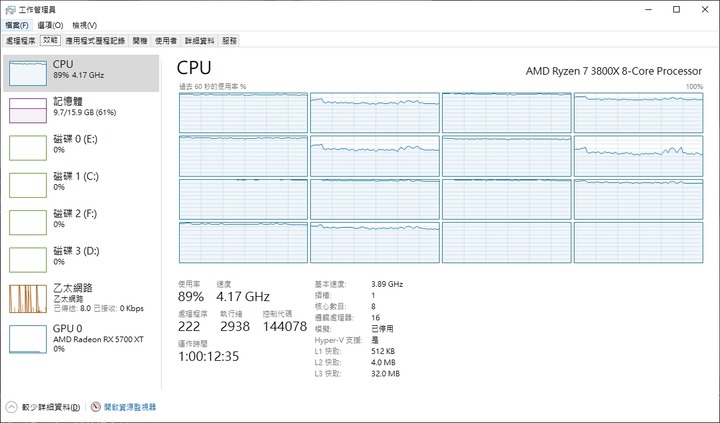
Task: Open 開啟資源監視器 link
Action: [x=130, y=407]
